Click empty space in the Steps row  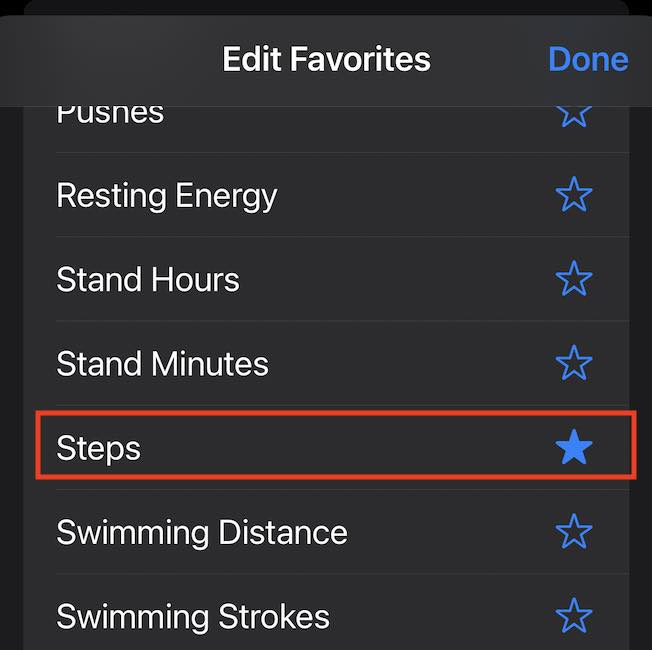350,448
